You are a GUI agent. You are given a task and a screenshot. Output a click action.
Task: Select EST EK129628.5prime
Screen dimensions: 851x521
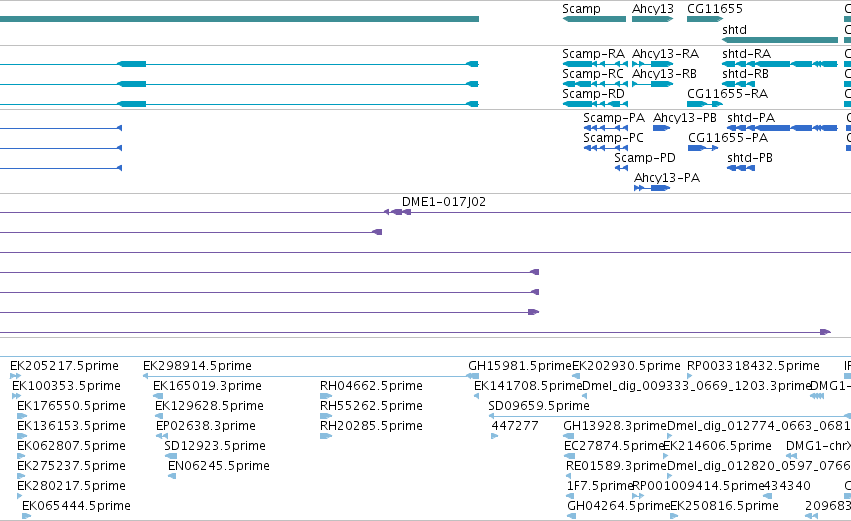[x=209, y=406]
